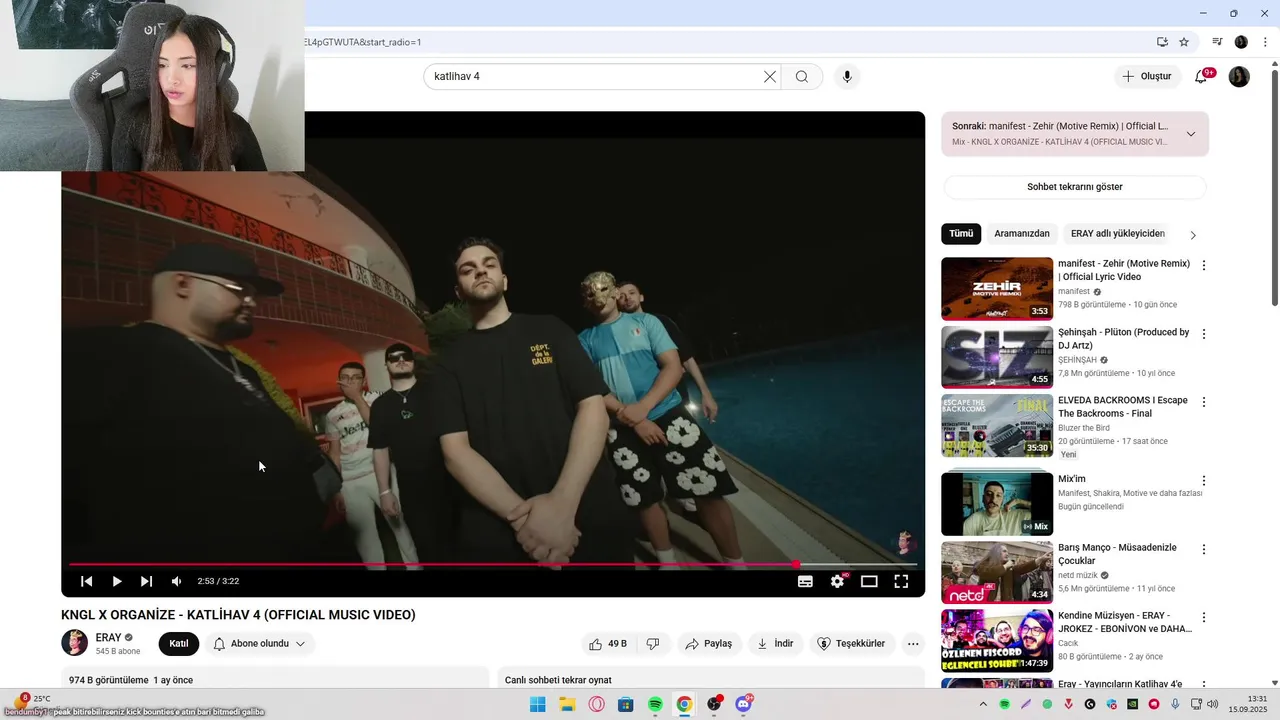The height and width of the screenshot is (720, 1280).
Task: Show chat replay via Sohbet tekrarını göster
Action: click(1075, 187)
